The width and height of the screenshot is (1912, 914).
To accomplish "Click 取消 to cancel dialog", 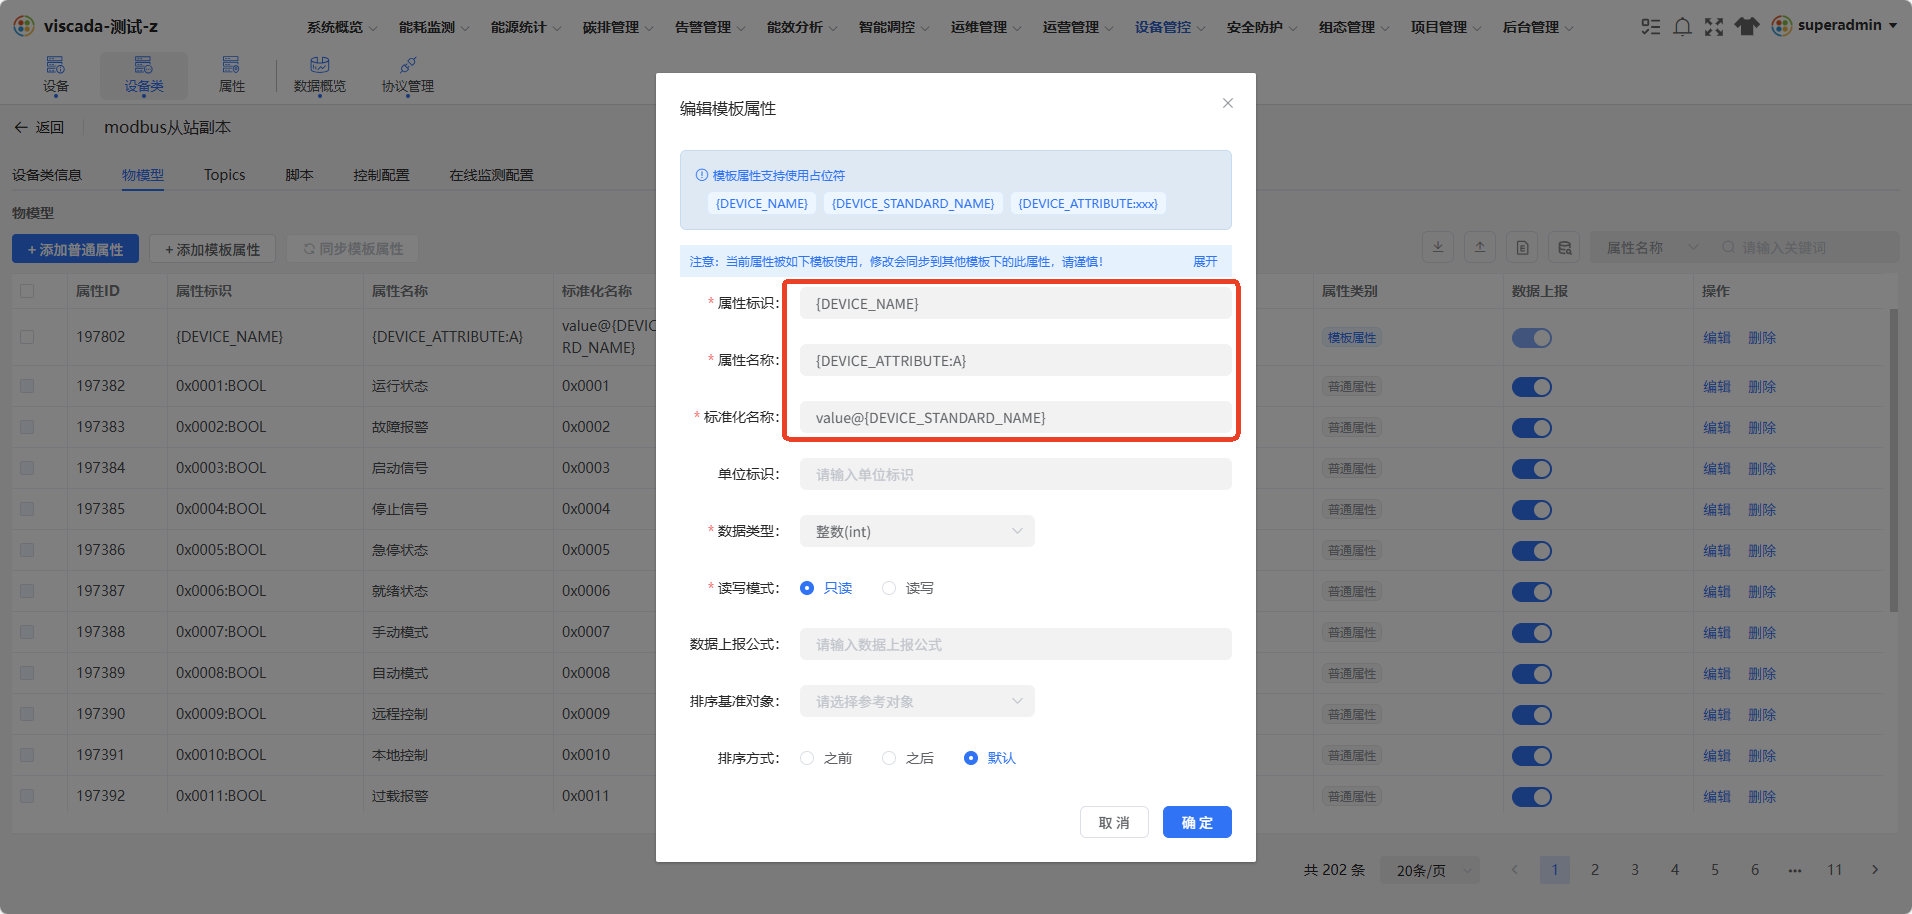I will (x=1114, y=822).
